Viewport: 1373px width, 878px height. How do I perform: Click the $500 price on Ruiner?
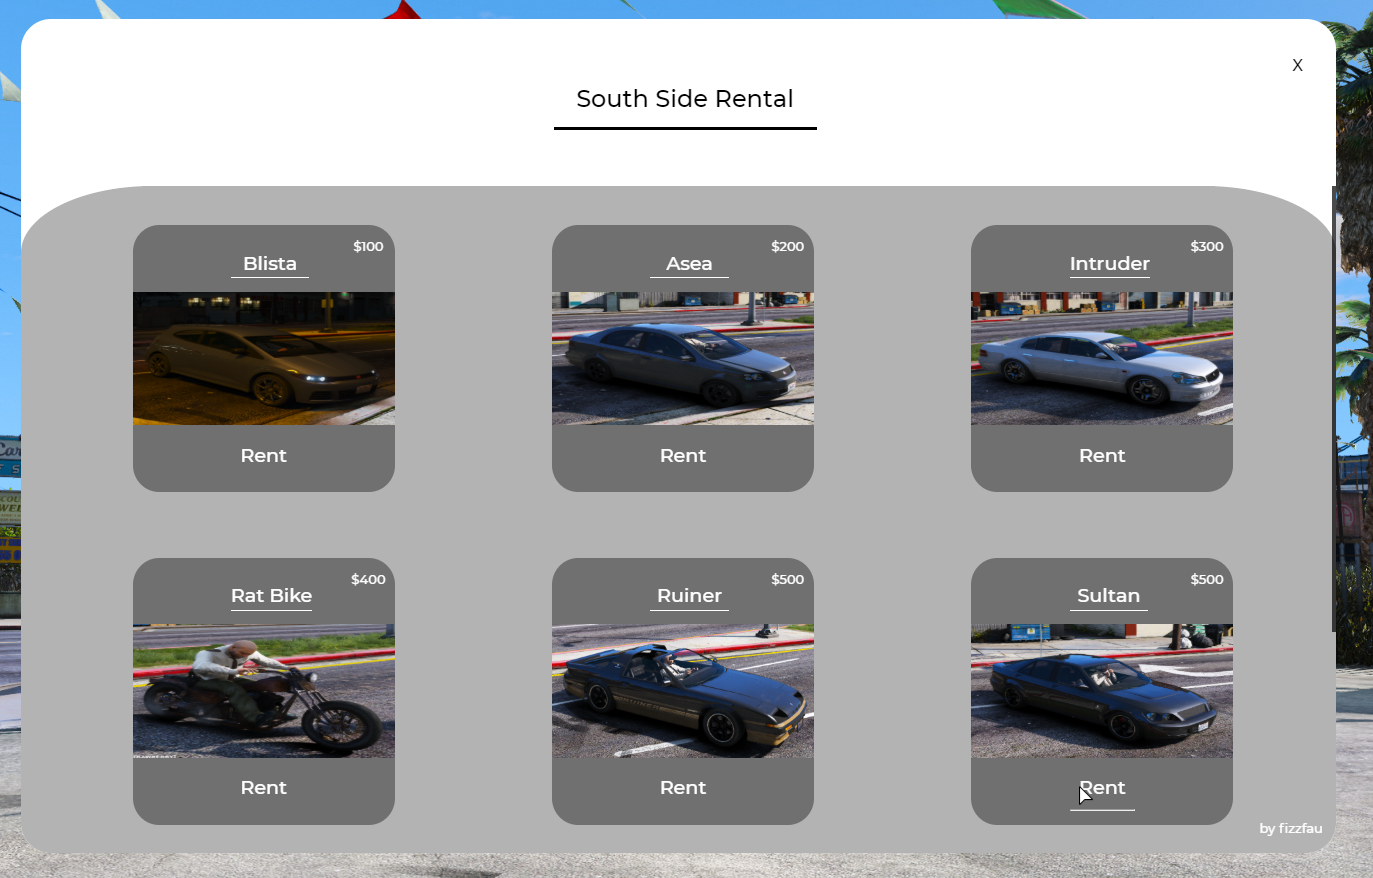coord(787,579)
